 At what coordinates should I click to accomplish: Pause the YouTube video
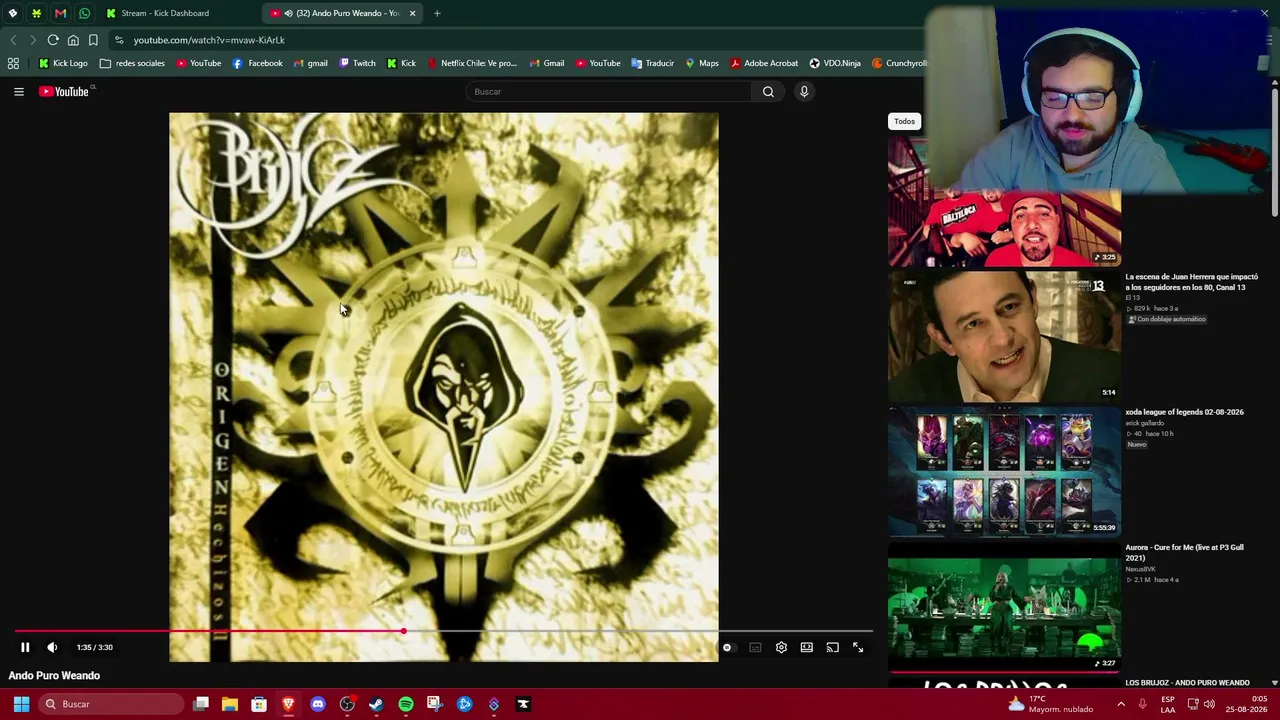pos(25,647)
